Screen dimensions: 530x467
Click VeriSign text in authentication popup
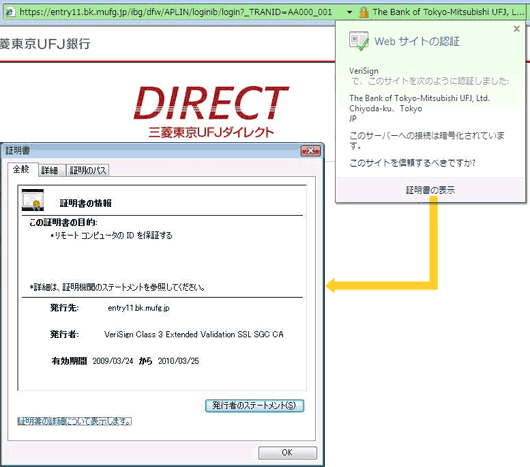[x=364, y=71]
